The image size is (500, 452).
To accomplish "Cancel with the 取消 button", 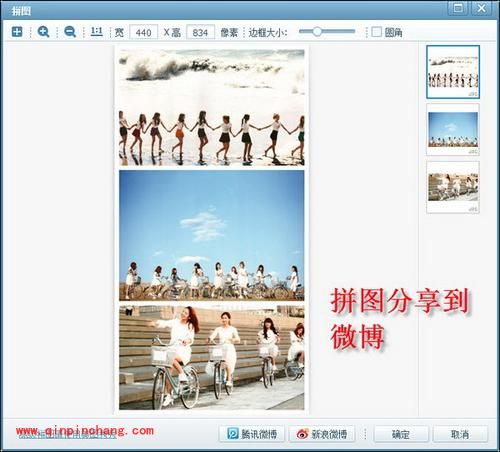I will click(460, 434).
